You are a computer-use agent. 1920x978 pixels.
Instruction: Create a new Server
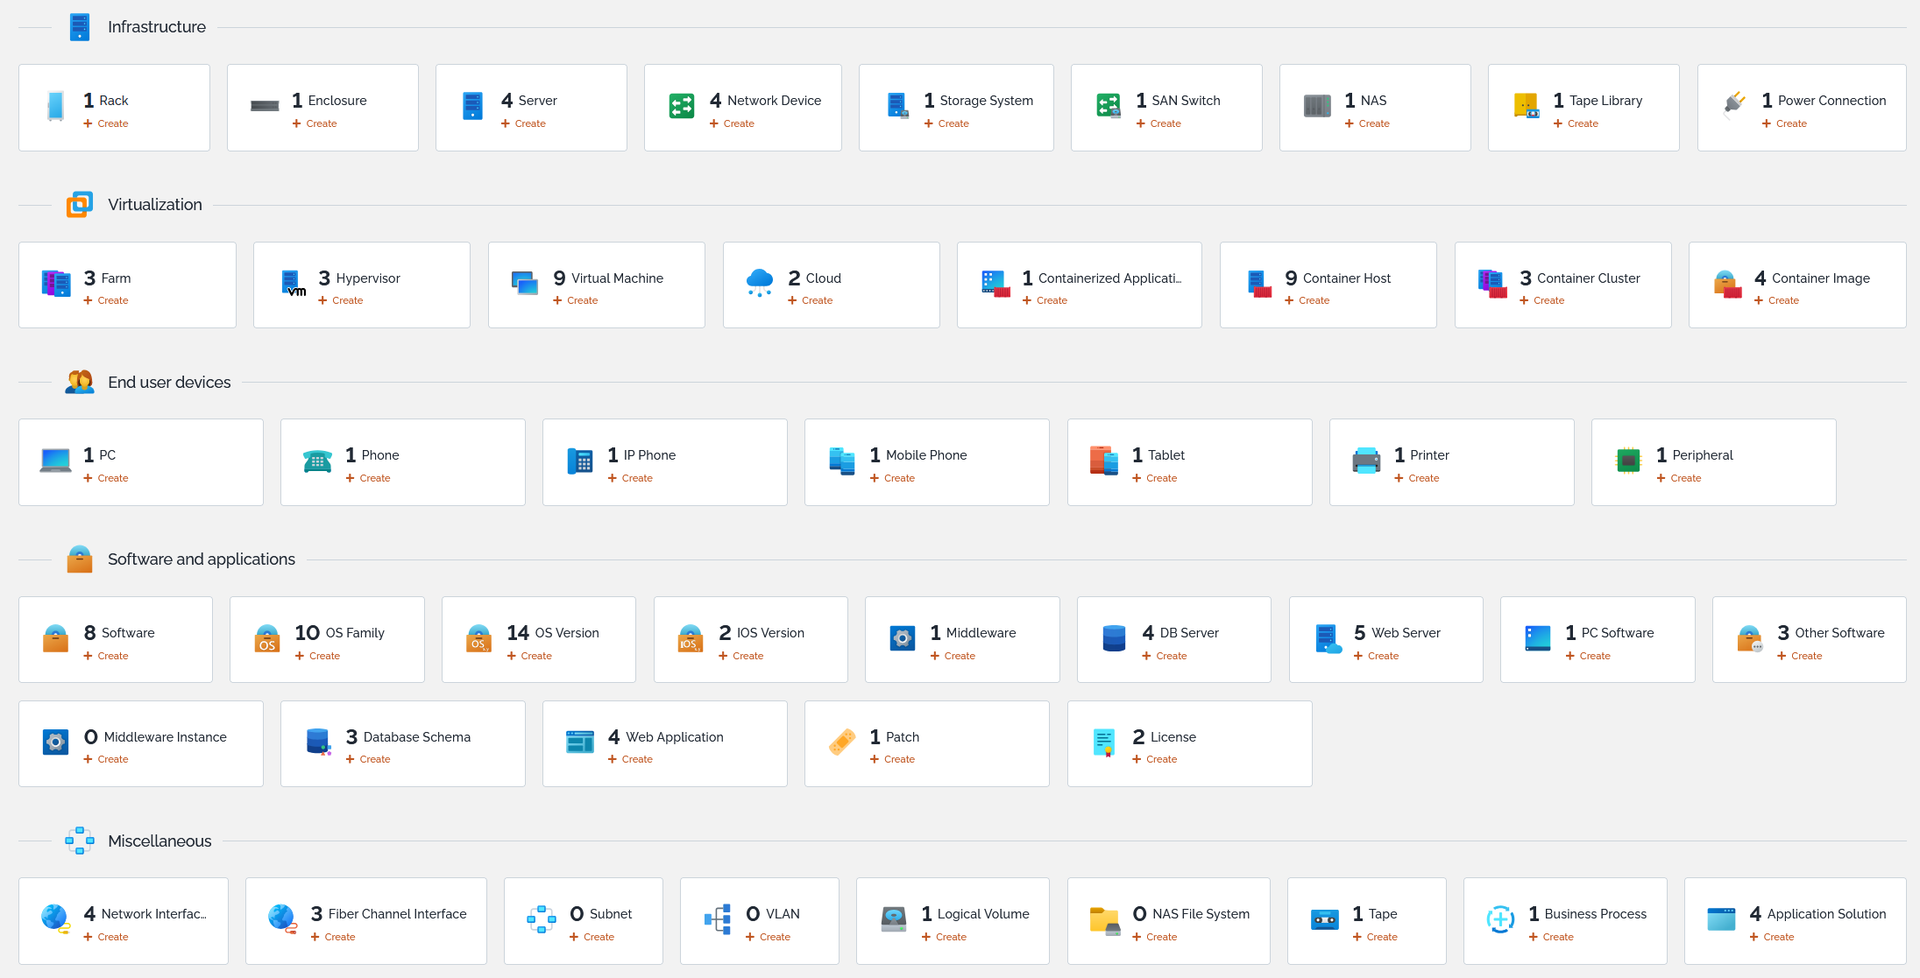coord(523,124)
